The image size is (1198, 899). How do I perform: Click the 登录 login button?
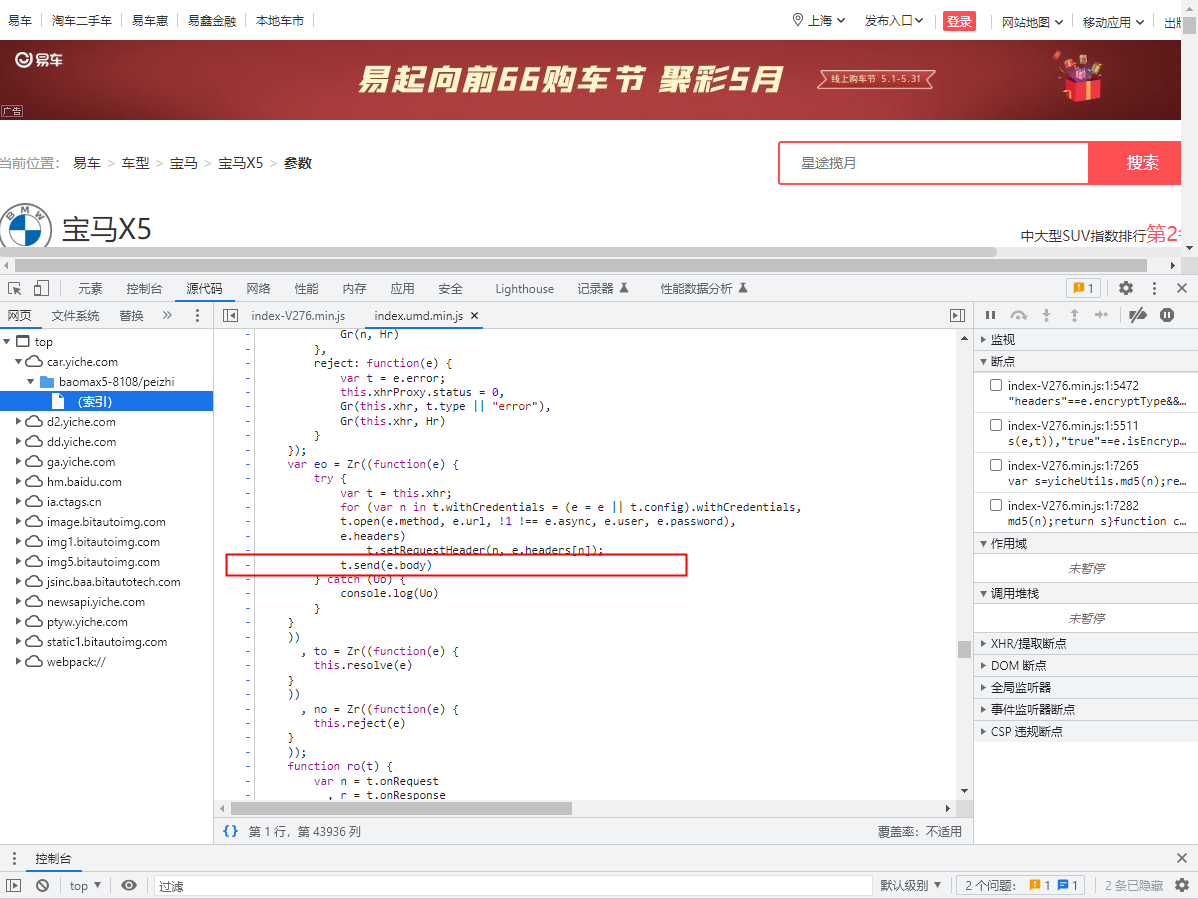point(959,21)
